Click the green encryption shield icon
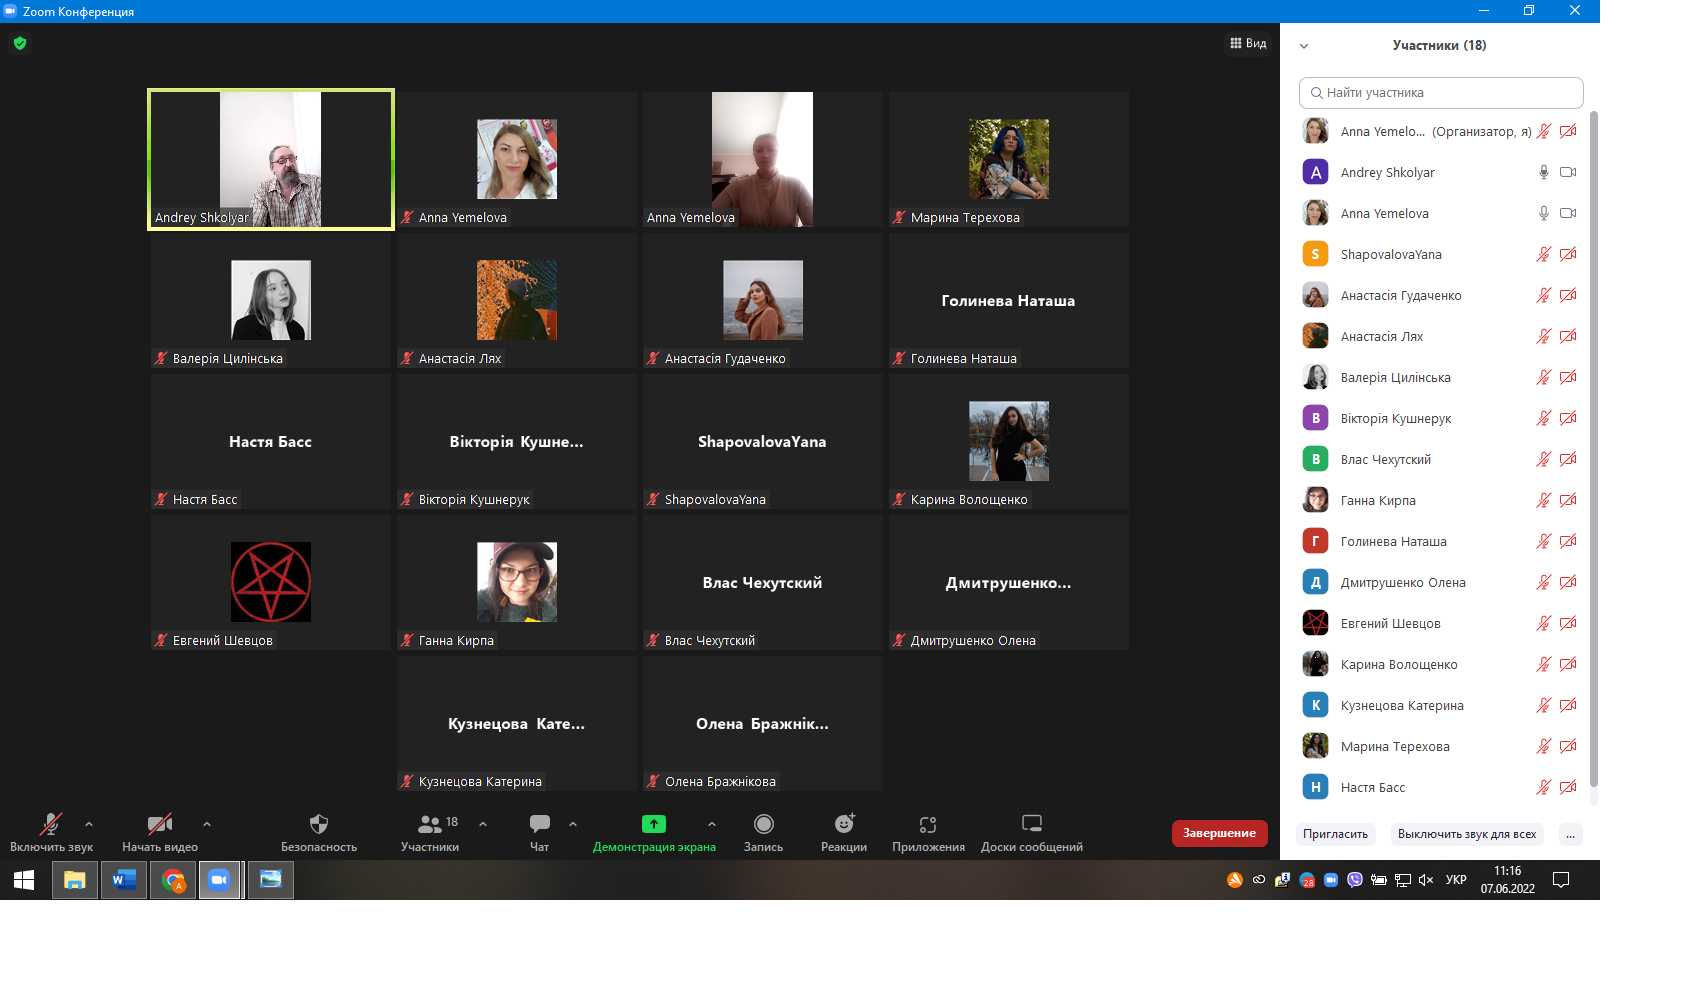This screenshot has height=1008, width=1690. point(20,43)
